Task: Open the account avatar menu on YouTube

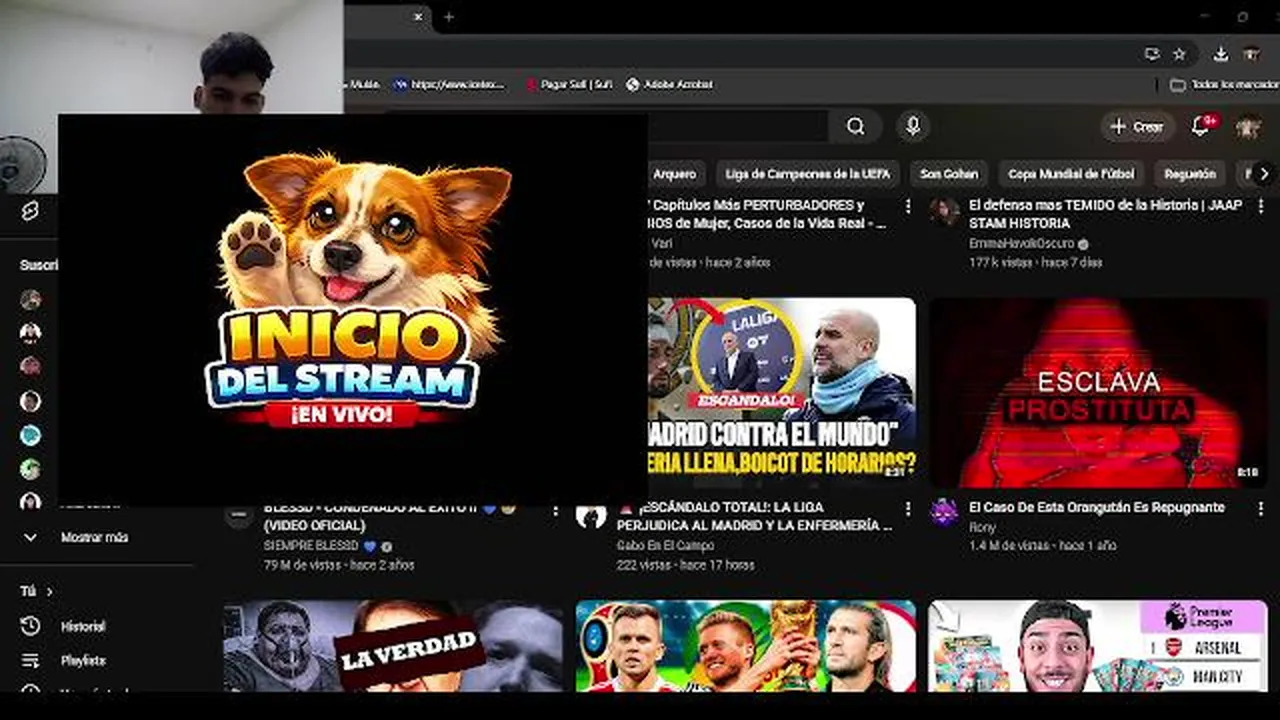Action: (1247, 127)
